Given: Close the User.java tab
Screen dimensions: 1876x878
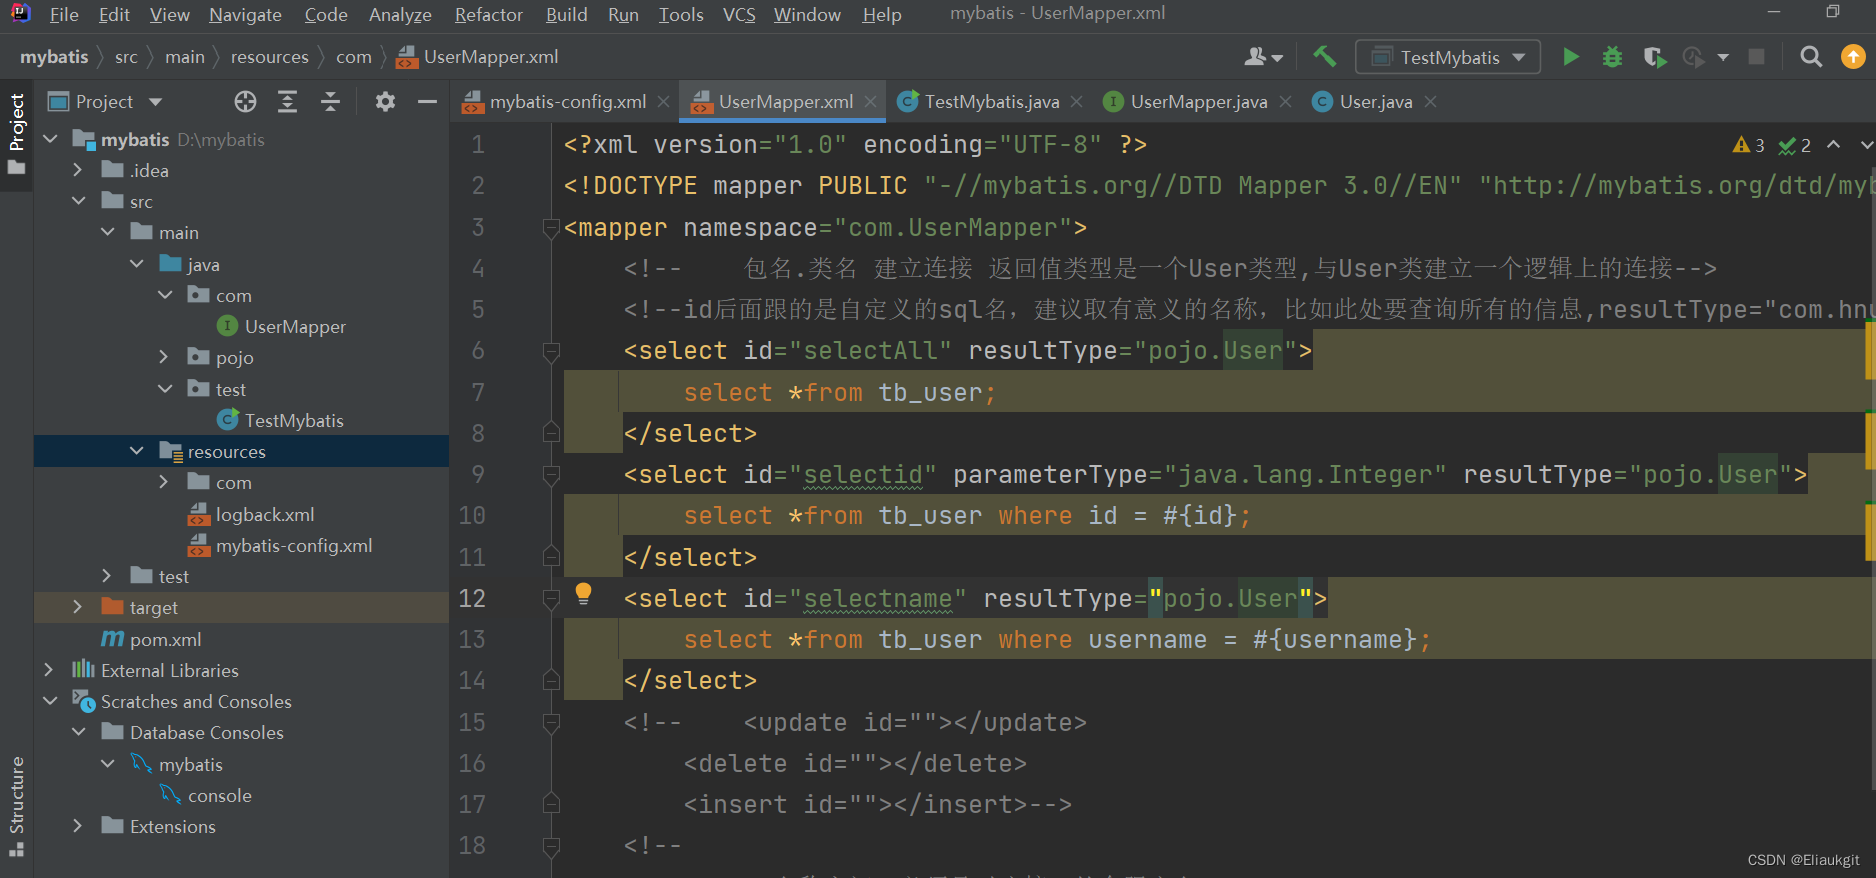Looking at the screenshot, I should [1430, 102].
